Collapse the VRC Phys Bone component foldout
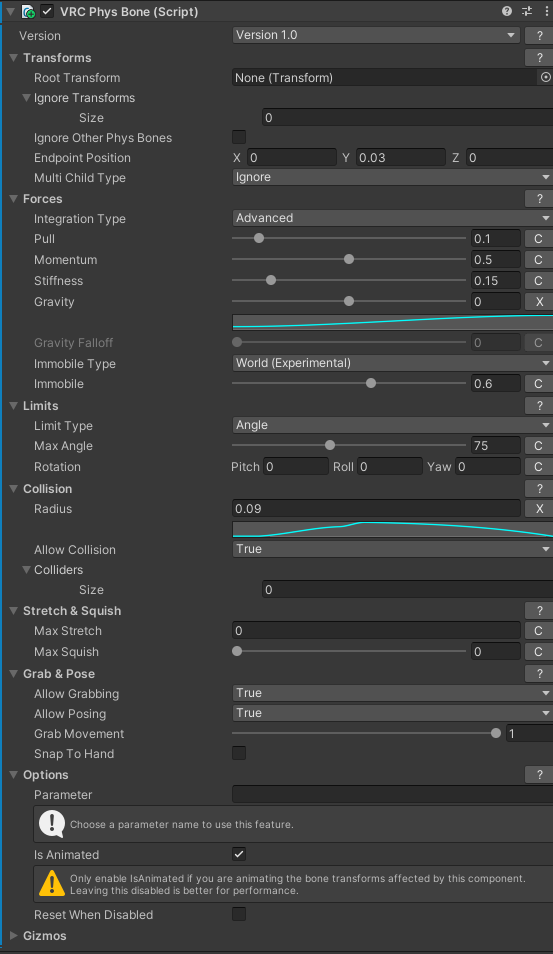Viewport: 553px width, 954px height. pos(10,12)
